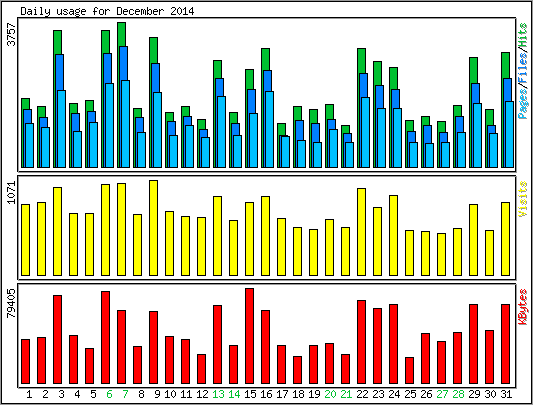Click the red KBytes bar for day 22
The width and height of the screenshot is (533, 405).
[361, 342]
